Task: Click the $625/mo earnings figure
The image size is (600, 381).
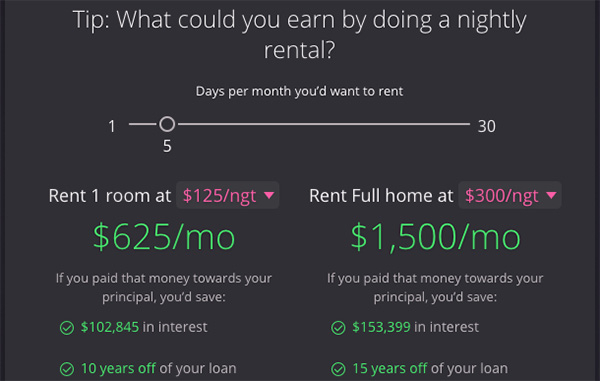Action: 164,237
